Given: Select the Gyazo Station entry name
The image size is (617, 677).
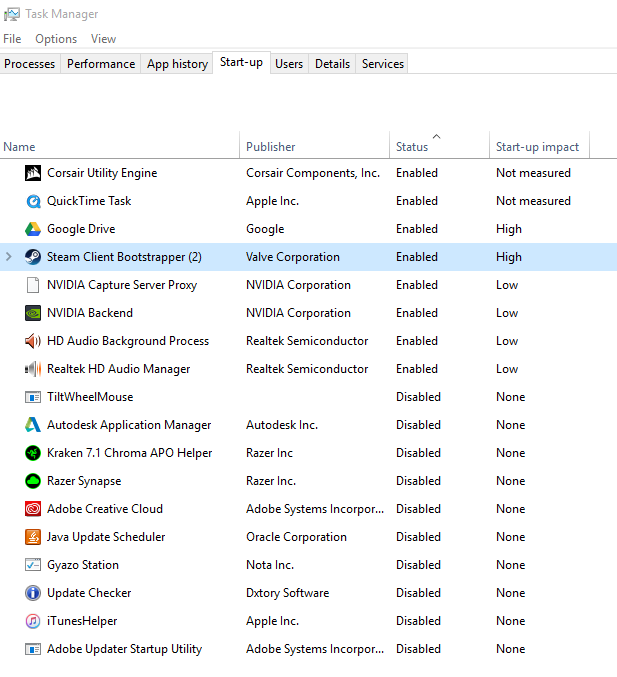Looking at the screenshot, I should [83, 565].
